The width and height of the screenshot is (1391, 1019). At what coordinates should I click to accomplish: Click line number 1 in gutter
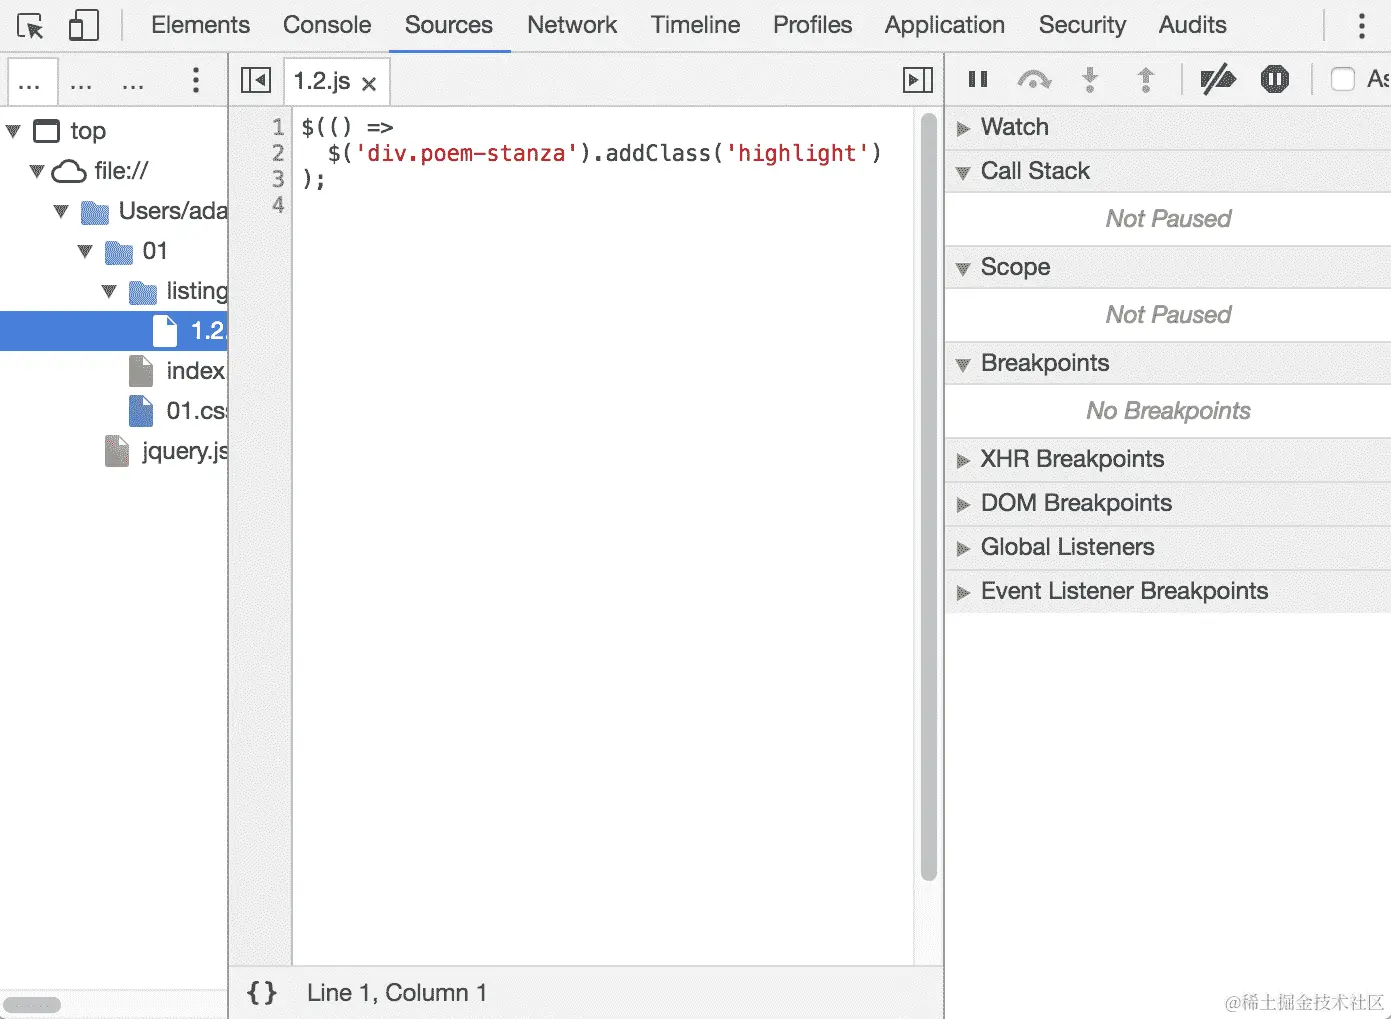click(278, 127)
